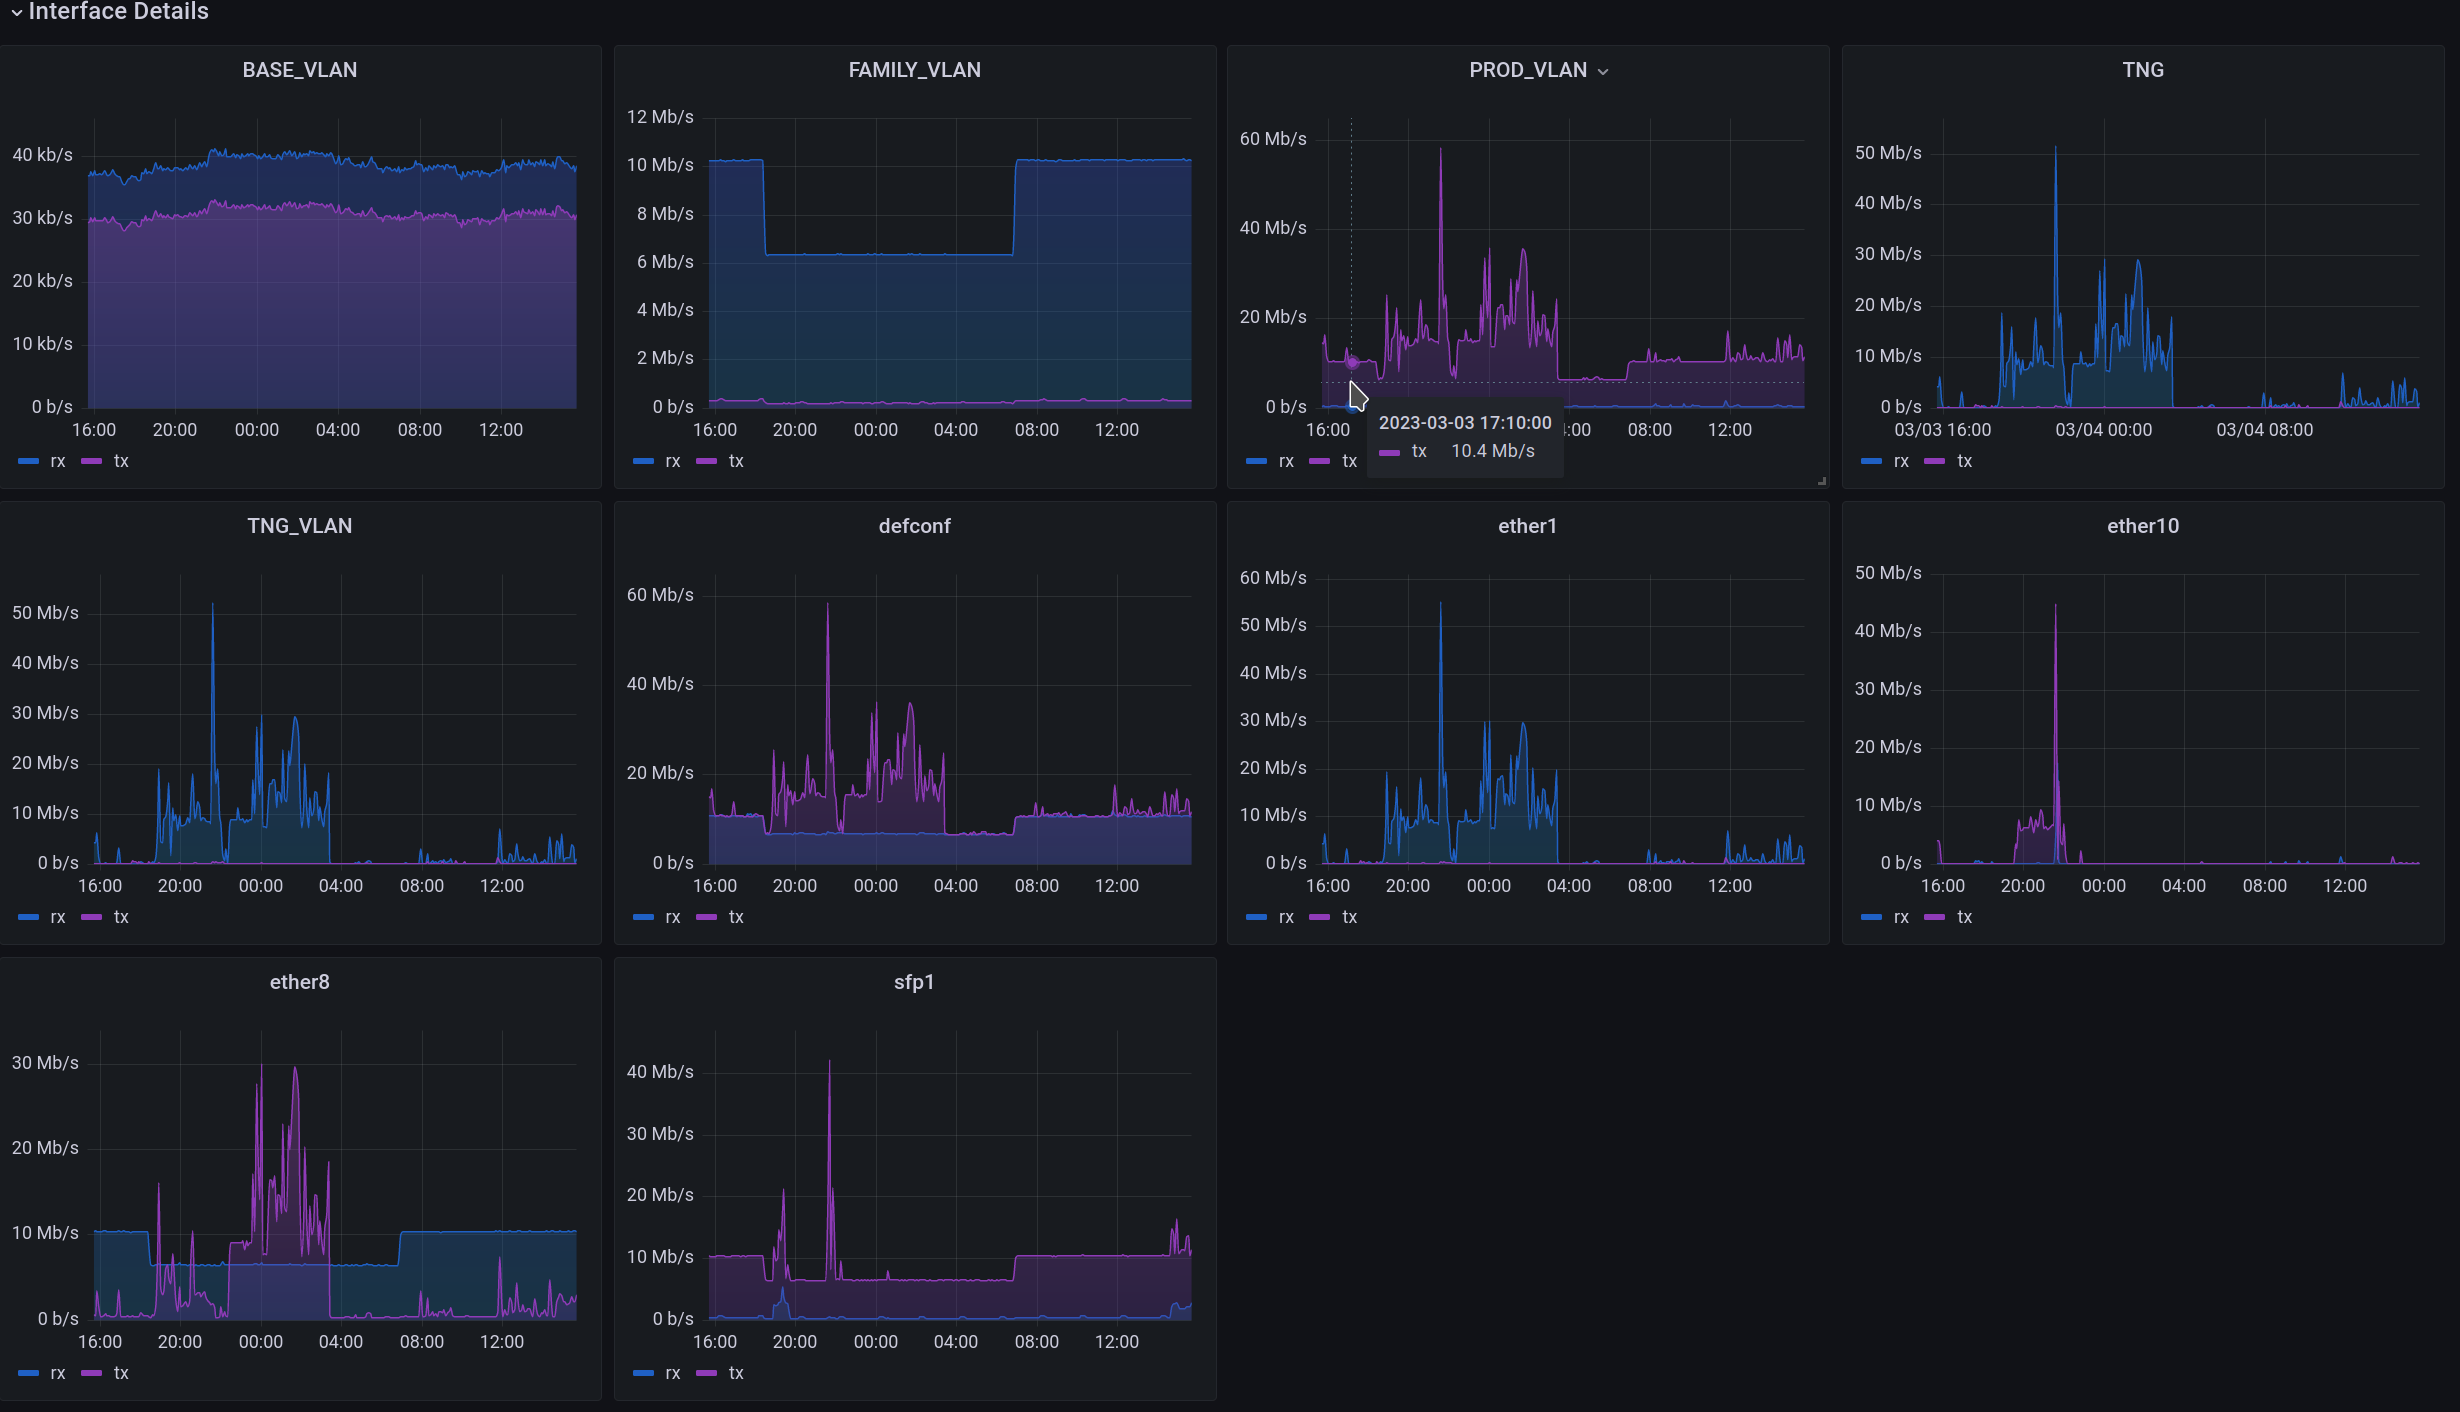The width and height of the screenshot is (2460, 1412).
Task: Open the TNG panel title menu
Action: tap(2142, 70)
